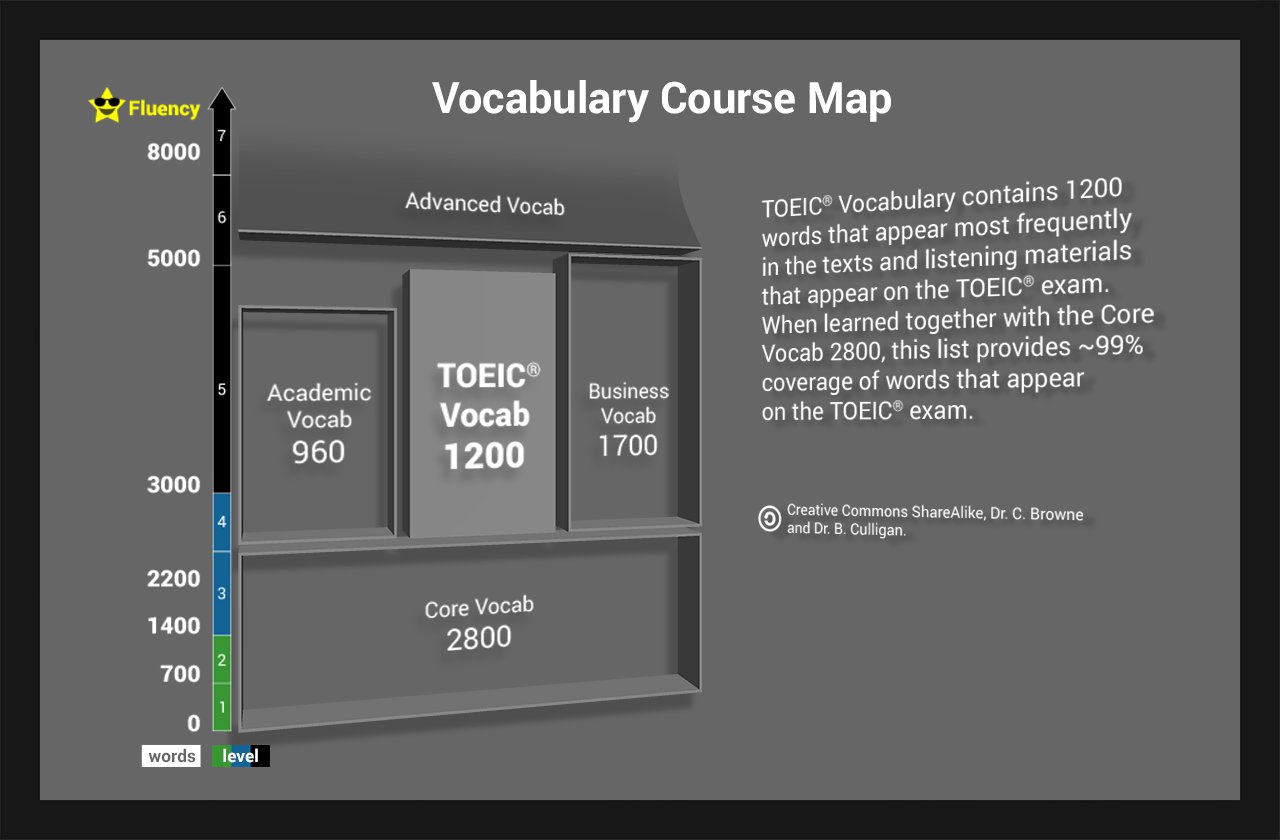Screen dimensions: 1280x840
Task: Open the Business Vocab 1700 block
Action: tap(634, 391)
